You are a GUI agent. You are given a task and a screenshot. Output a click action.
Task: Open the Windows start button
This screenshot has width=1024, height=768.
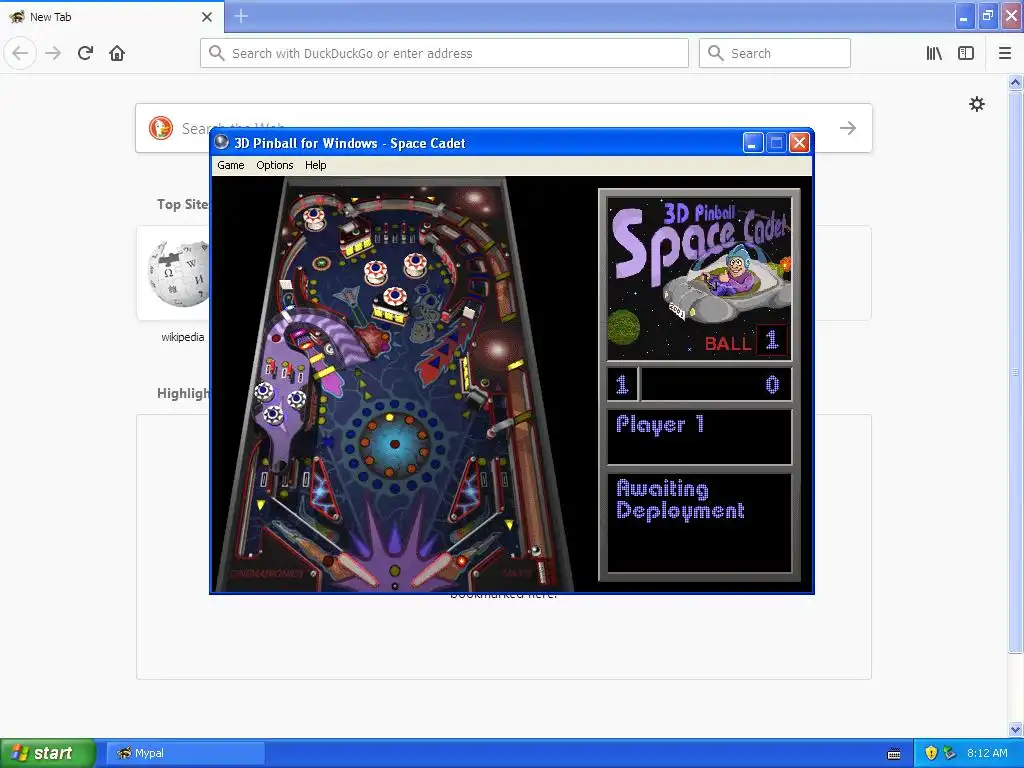pyautogui.click(x=48, y=753)
